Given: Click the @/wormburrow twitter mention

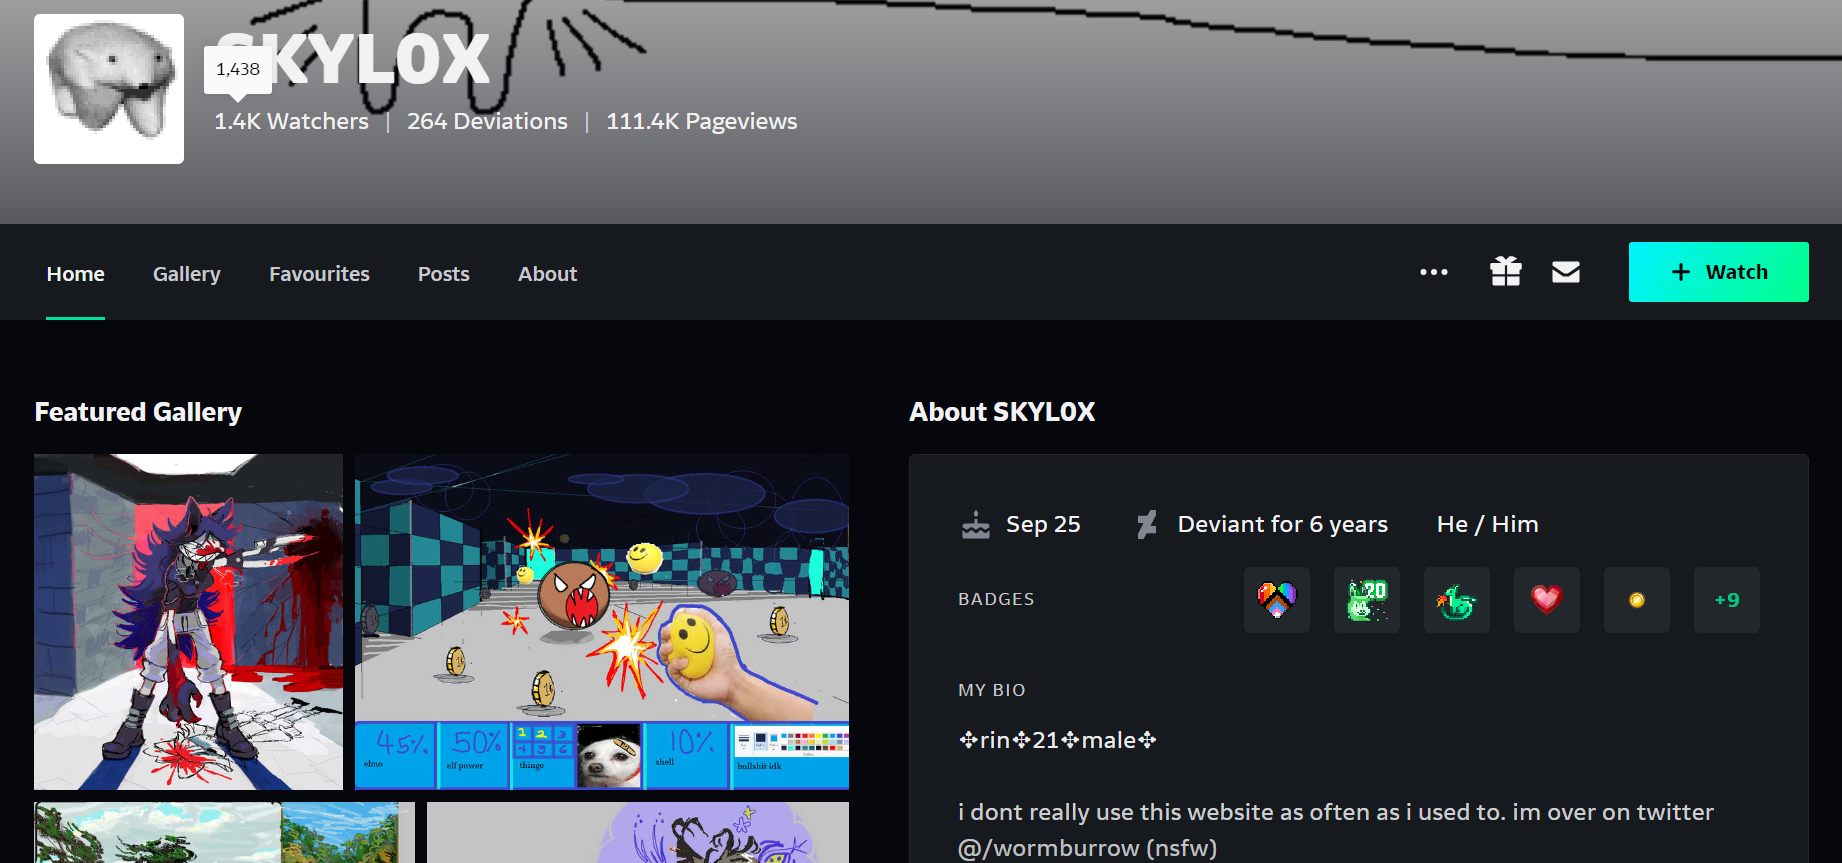Looking at the screenshot, I should point(1049,848).
